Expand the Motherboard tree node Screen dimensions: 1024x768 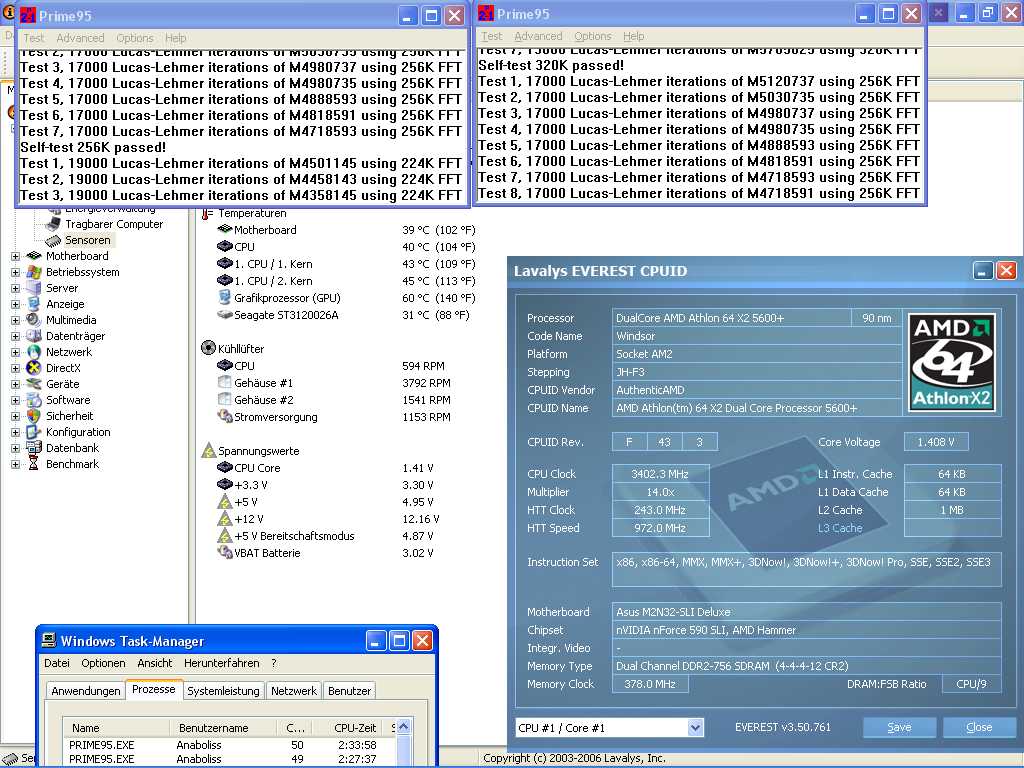pos(15,256)
